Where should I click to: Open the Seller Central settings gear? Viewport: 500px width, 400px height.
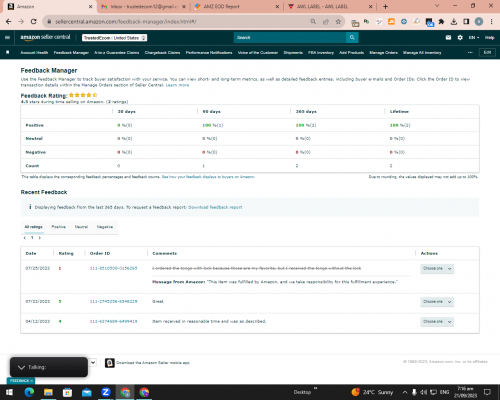tap(460, 38)
